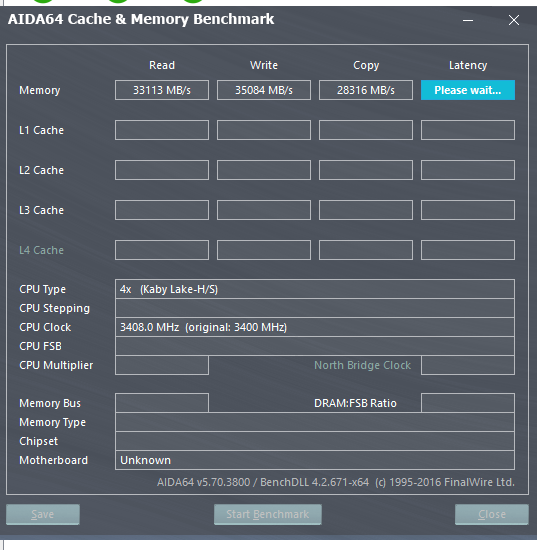Click the Latency column header
This screenshot has width=538, height=550.
point(468,66)
